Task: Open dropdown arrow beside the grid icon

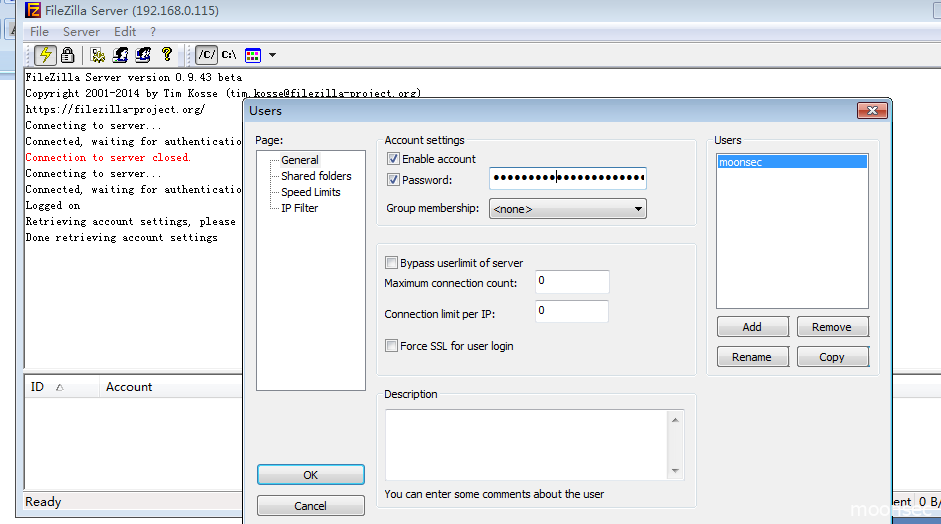Action: pyautogui.click(x=272, y=55)
